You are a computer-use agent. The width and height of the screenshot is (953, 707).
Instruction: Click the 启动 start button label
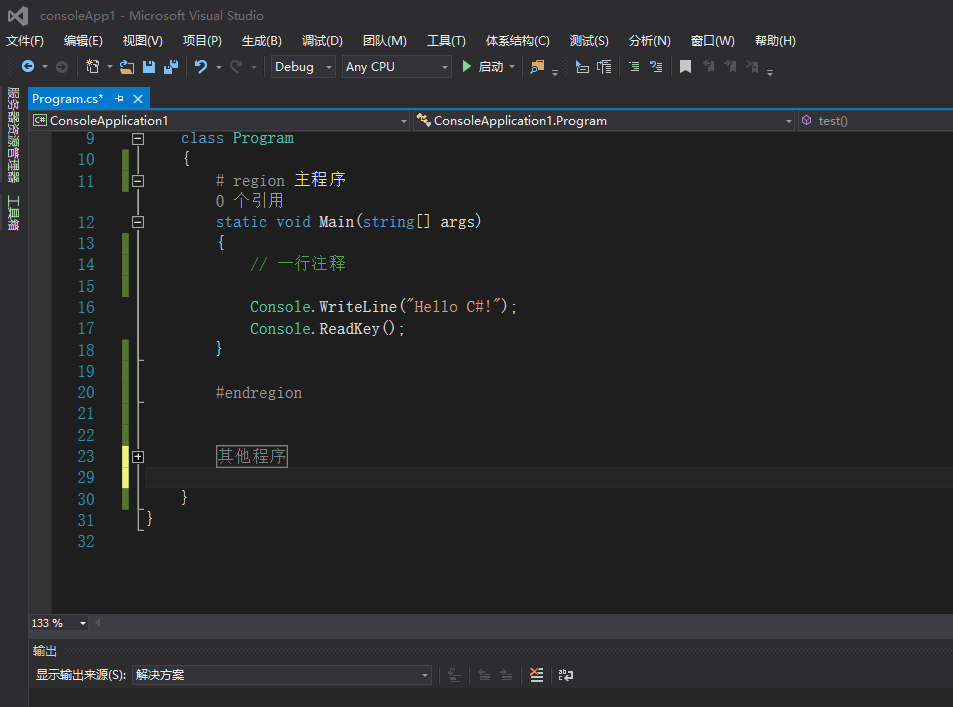pos(491,66)
